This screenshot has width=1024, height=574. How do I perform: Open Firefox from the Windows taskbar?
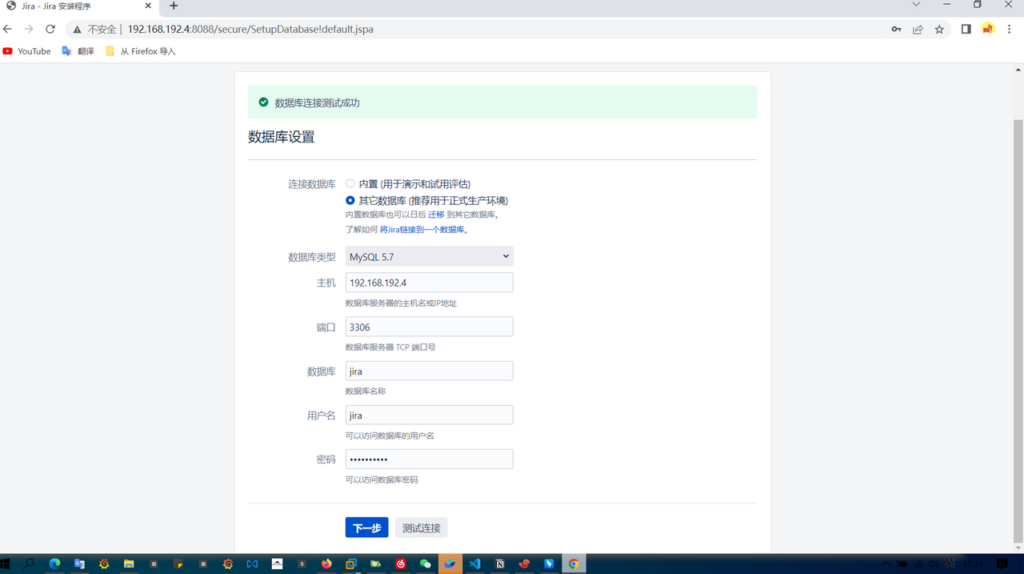coord(326,564)
